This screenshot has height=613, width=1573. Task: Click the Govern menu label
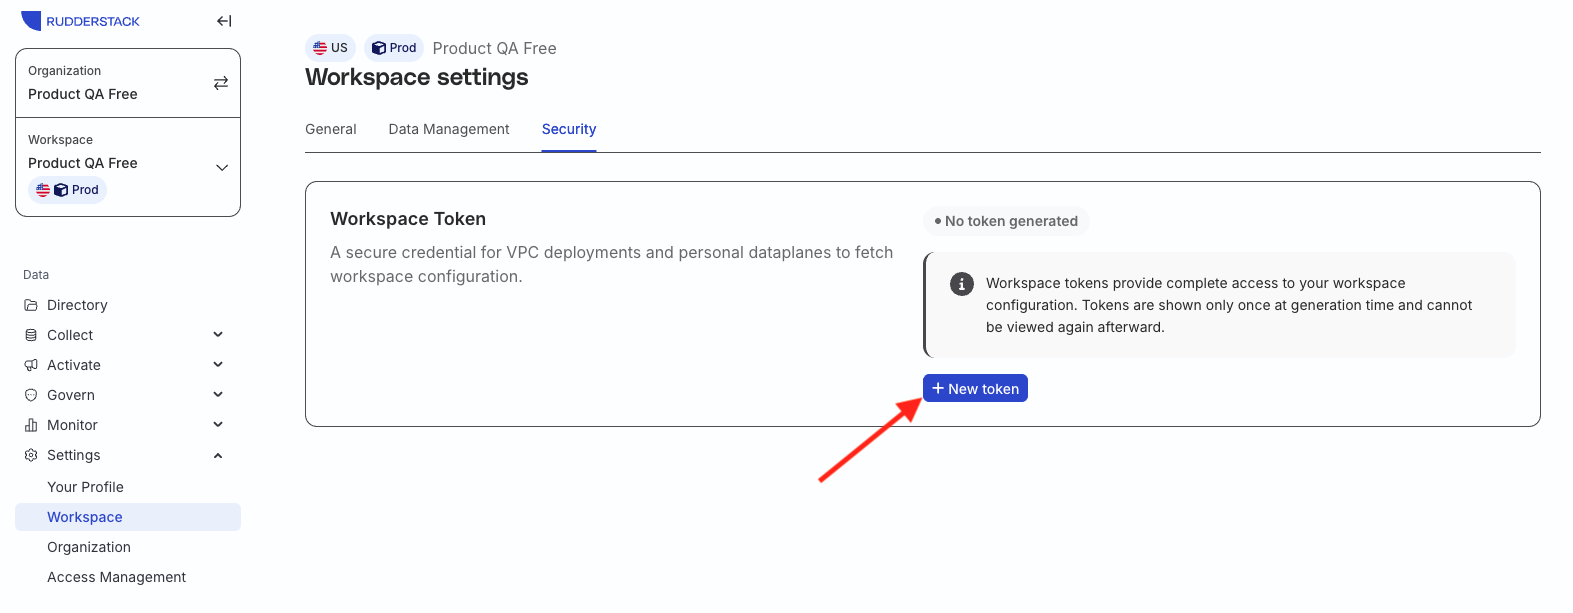click(x=71, y=395)
